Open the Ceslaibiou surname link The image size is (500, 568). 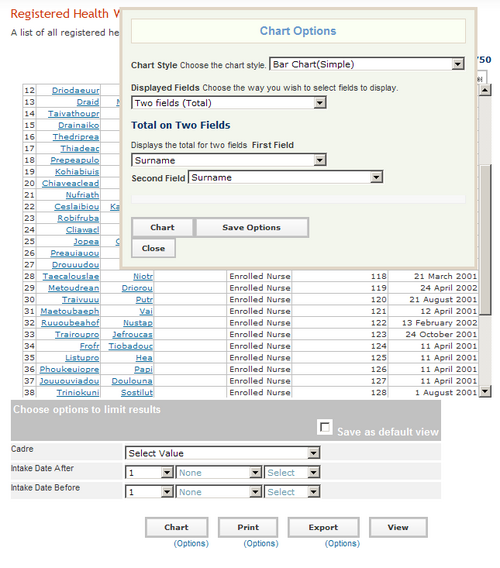click(x=77, y=206)
